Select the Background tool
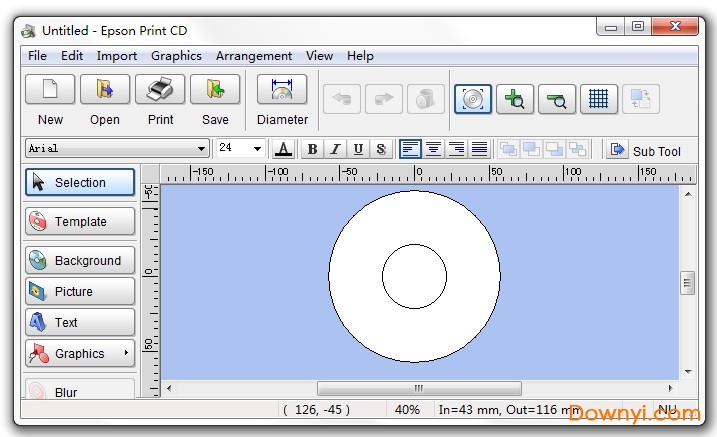The height and width of the screenshot is (437, 717). pos(79,260)
